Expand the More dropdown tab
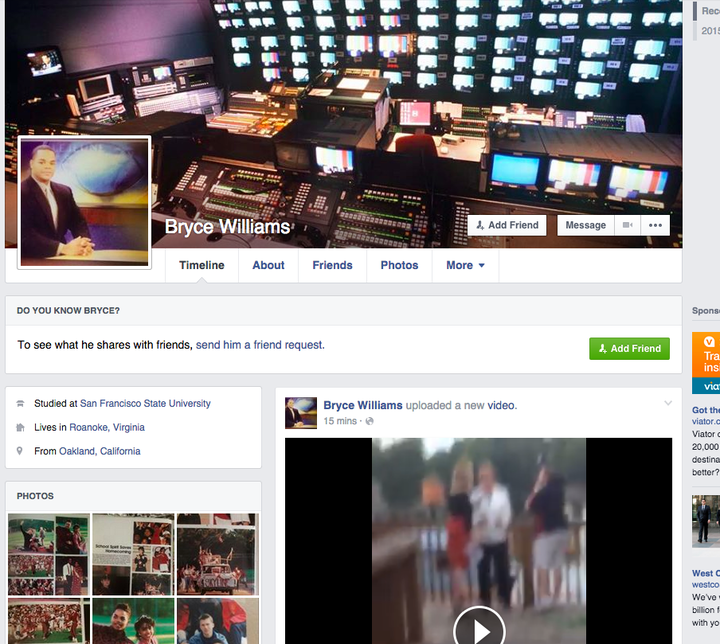The width and height of the screenshot is (720, 644). [x=465, y=265]
